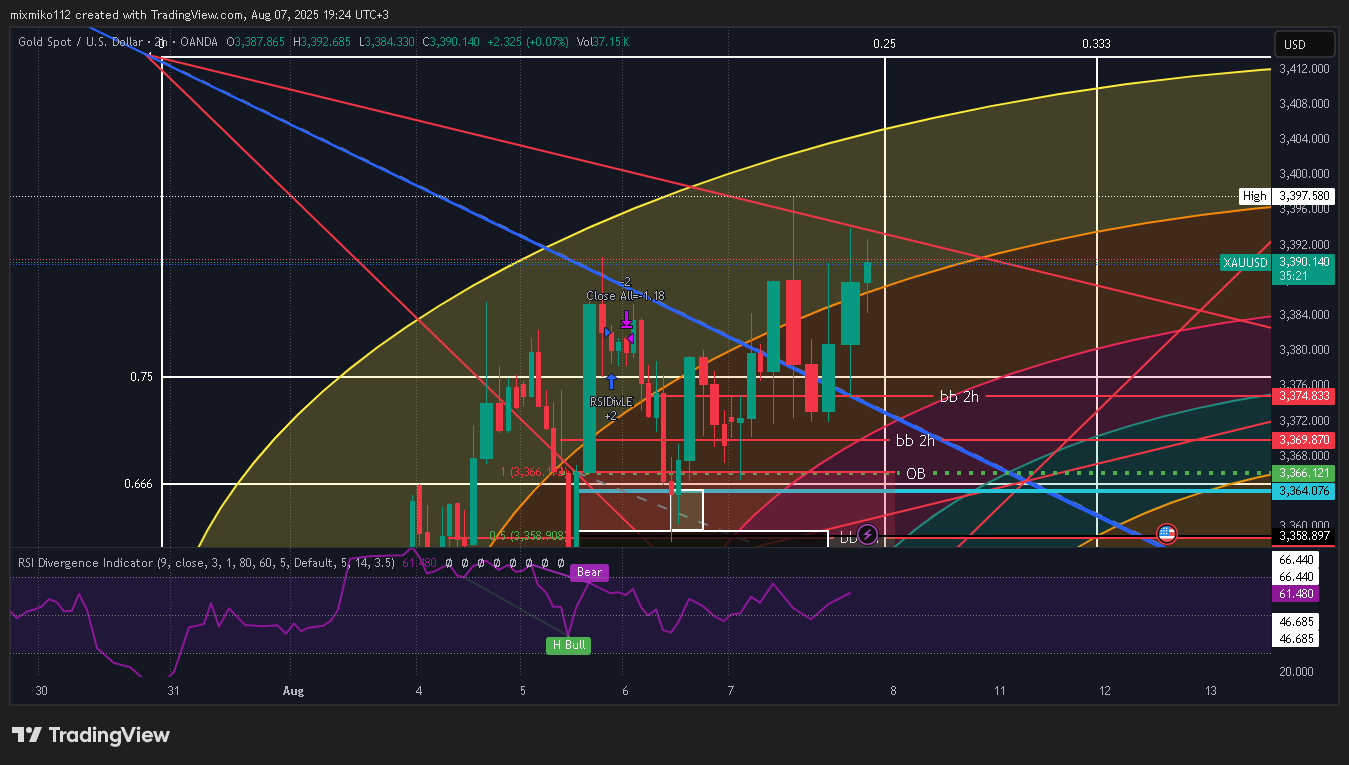Open the US flag economic event marker

1166,534
